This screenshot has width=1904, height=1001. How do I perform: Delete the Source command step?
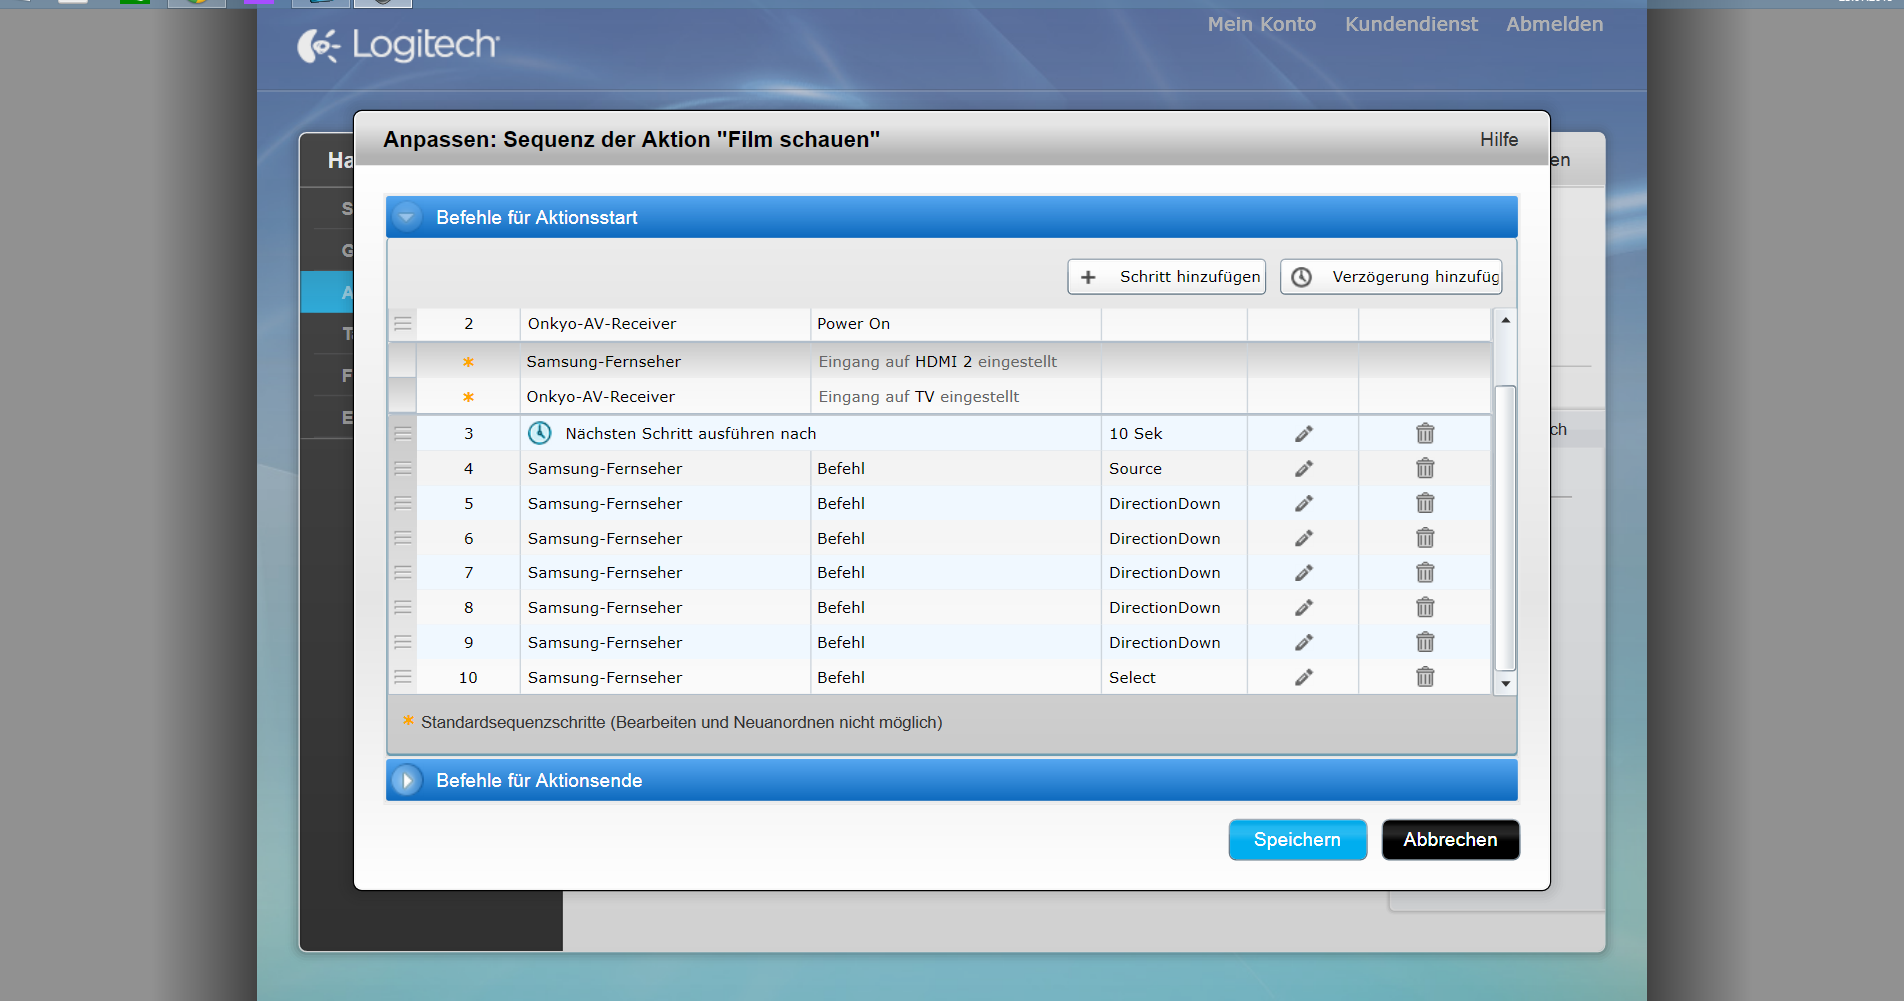1425,468
